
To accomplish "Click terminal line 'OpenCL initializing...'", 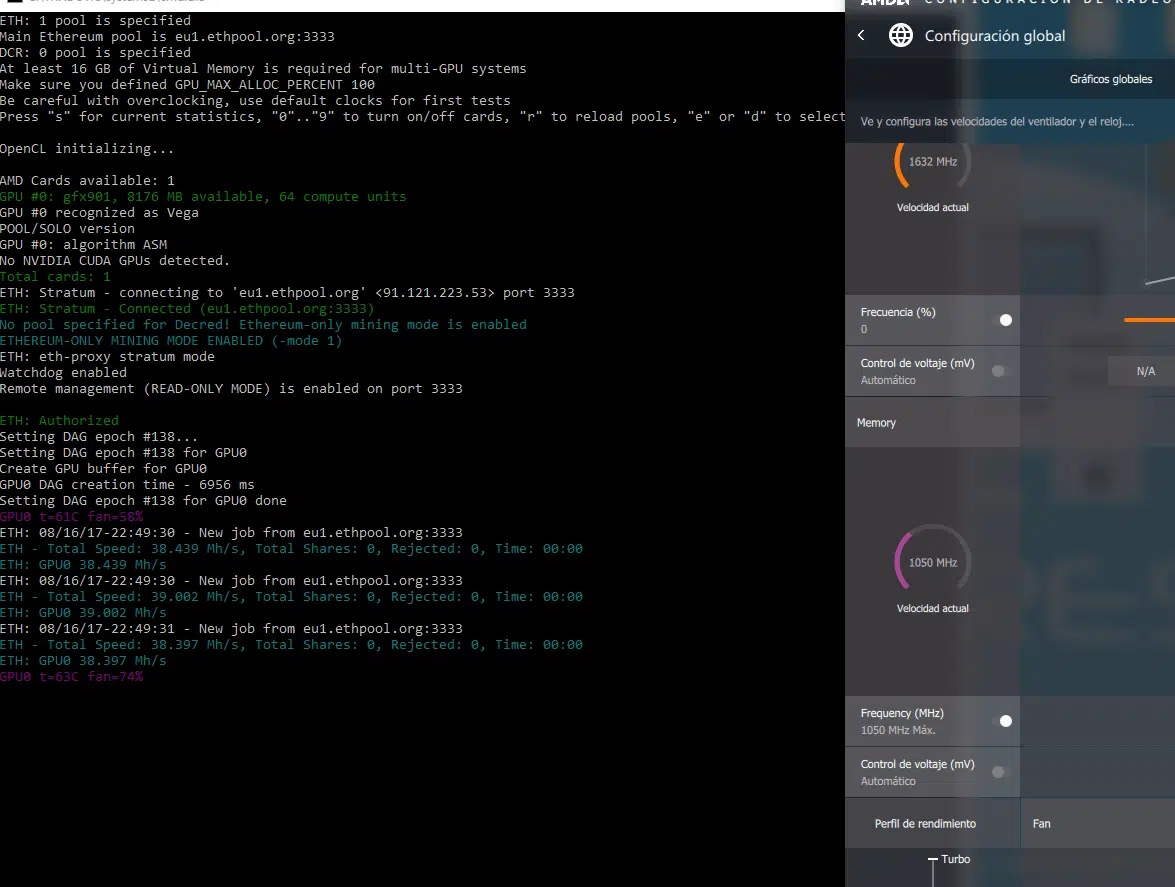I will tap(87, 148).
